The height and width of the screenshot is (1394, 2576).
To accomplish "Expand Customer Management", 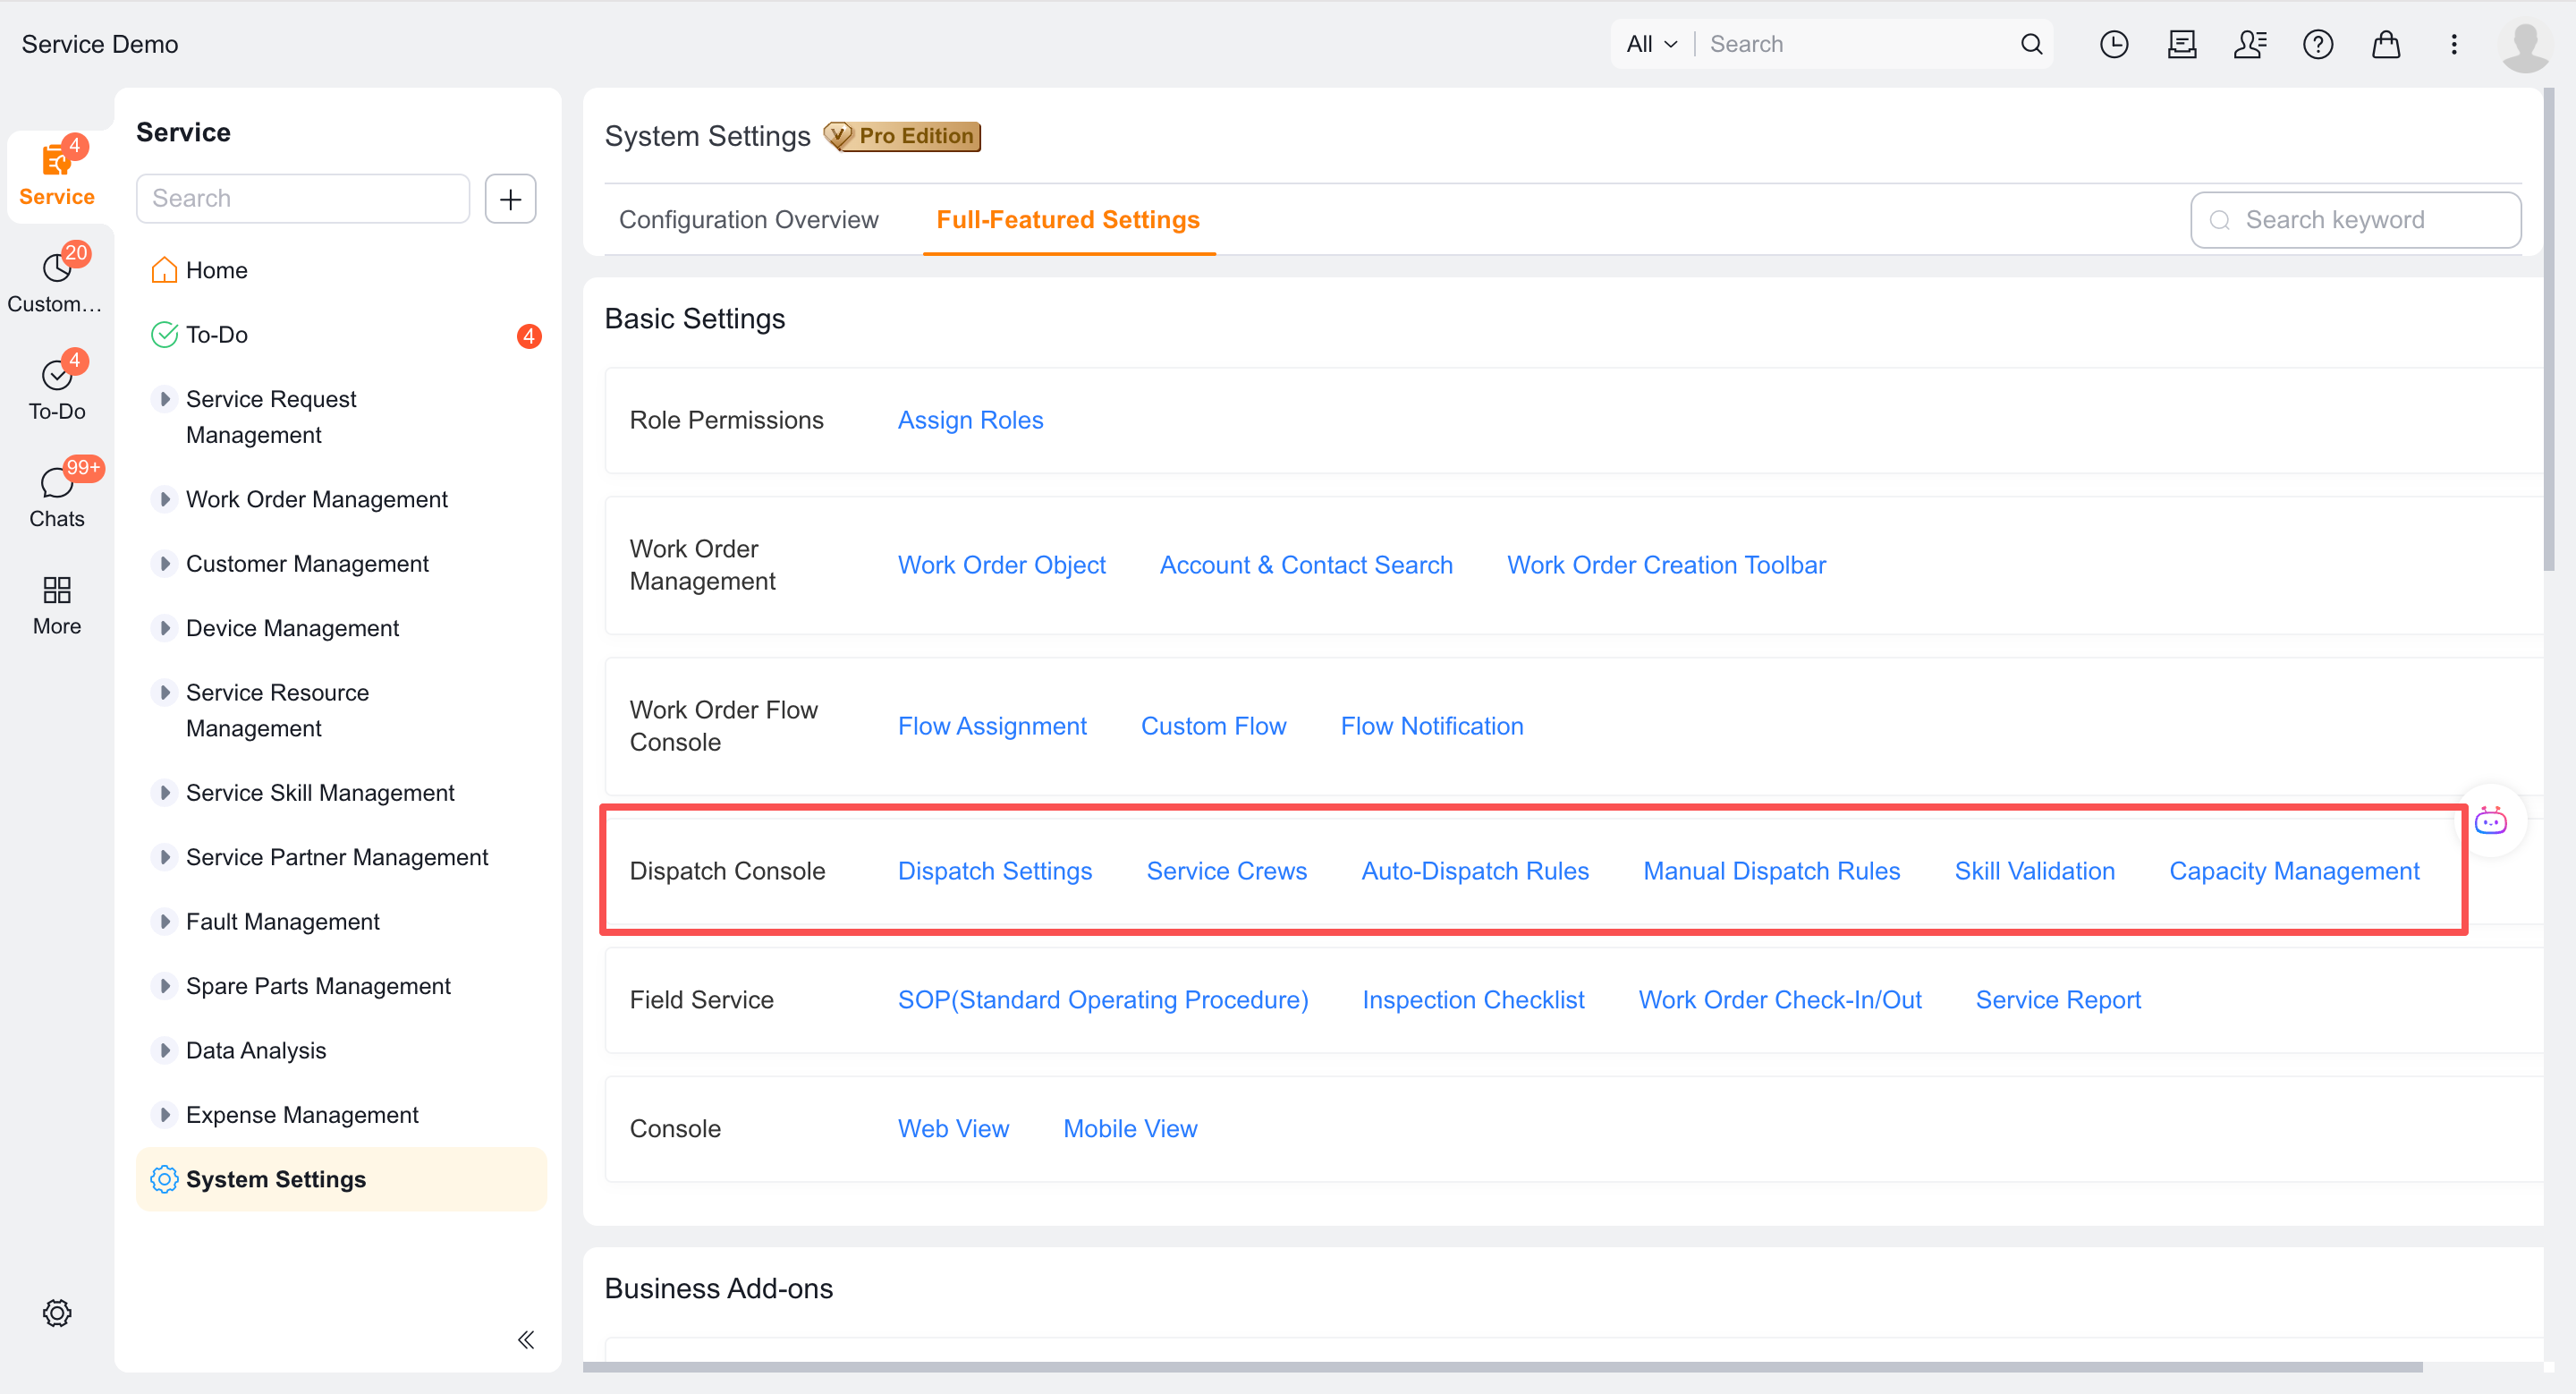I will pos(166,563).
